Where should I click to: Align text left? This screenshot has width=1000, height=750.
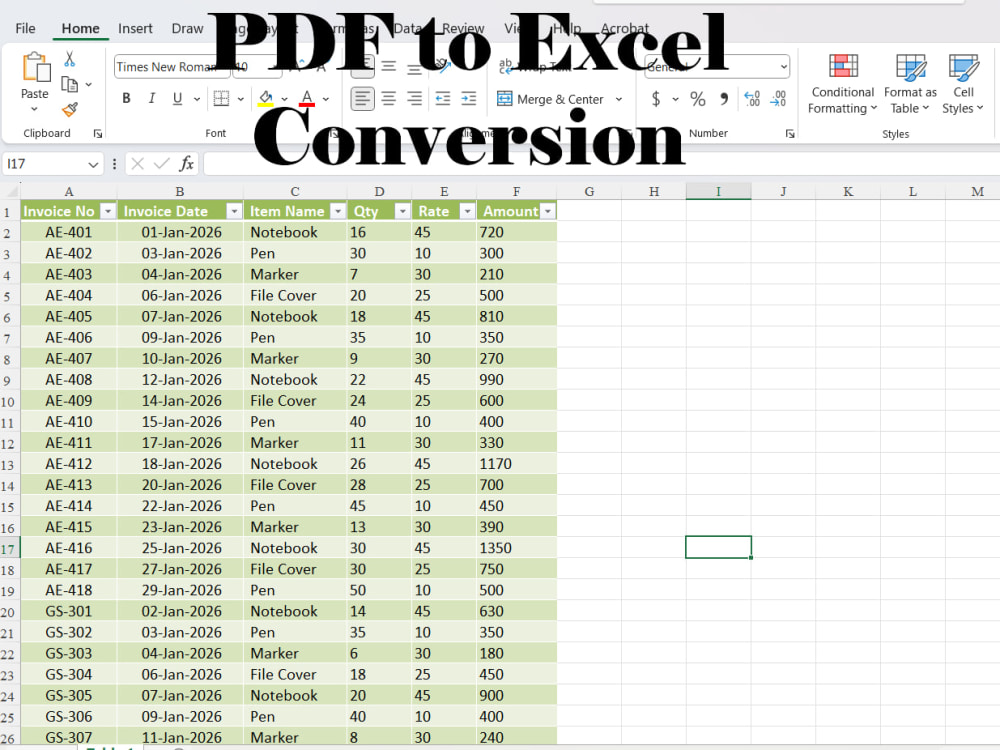click(362, 99)
